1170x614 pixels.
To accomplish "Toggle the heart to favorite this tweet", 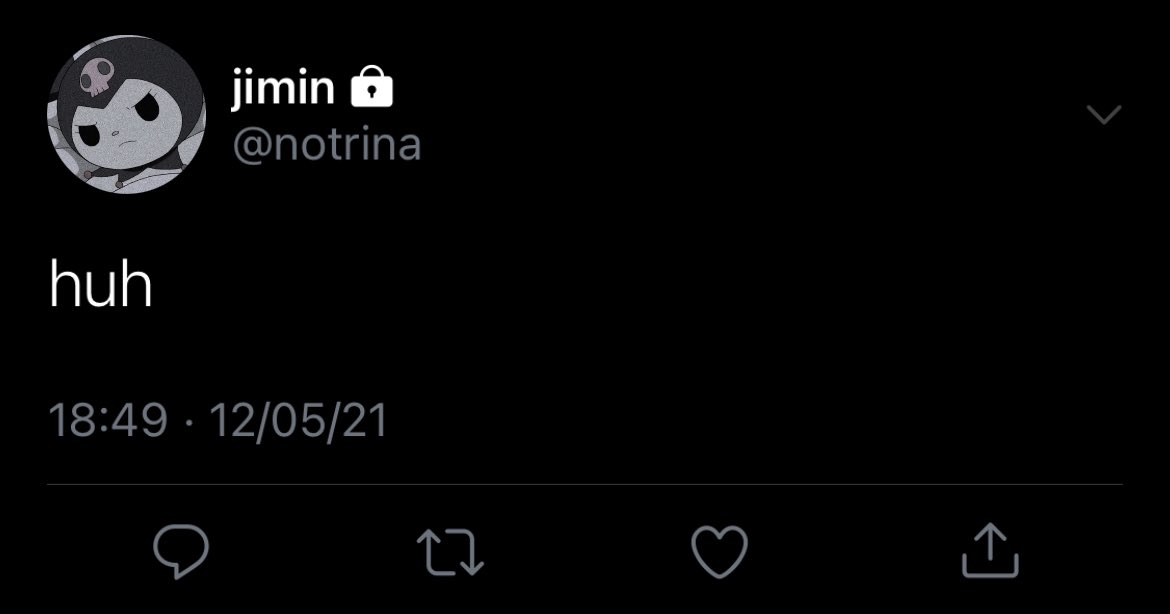I will click(719, 551).
